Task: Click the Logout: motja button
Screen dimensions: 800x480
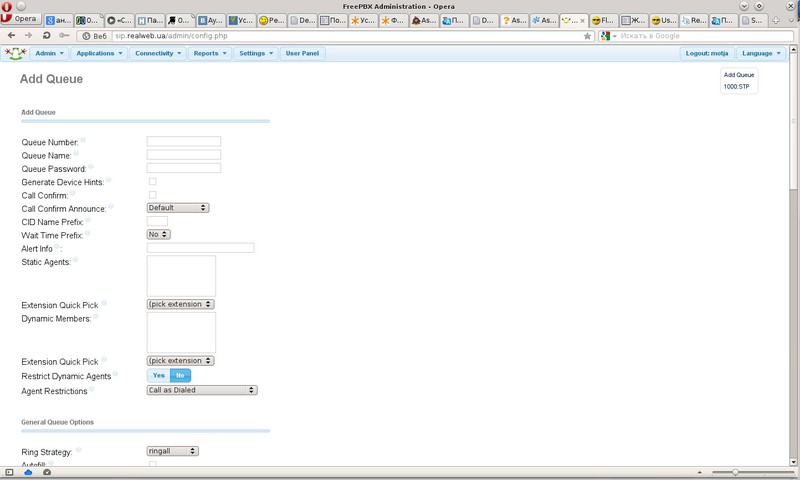Action: pyautogui.click(x=707, y=54)
